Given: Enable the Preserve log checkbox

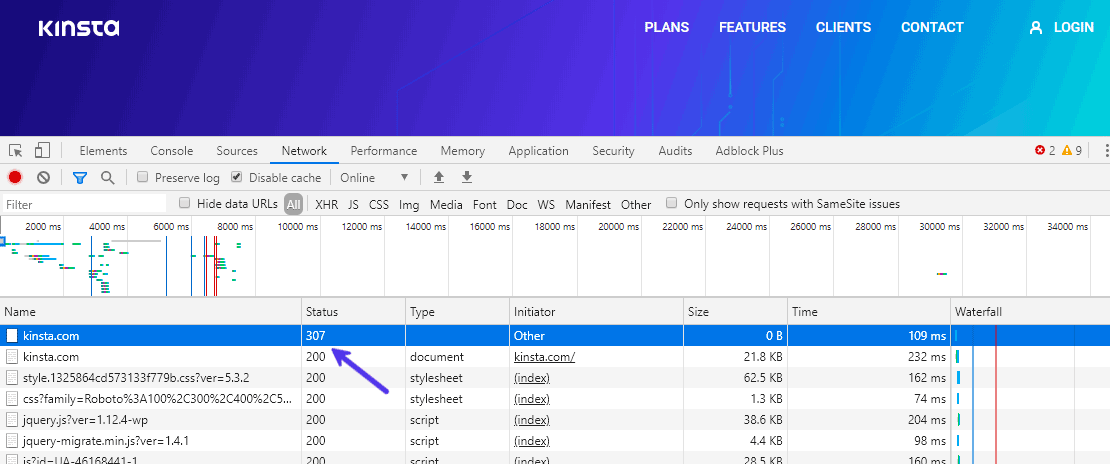Looking at the screenshot, I should pyautogui.click(x=143, y=178).
